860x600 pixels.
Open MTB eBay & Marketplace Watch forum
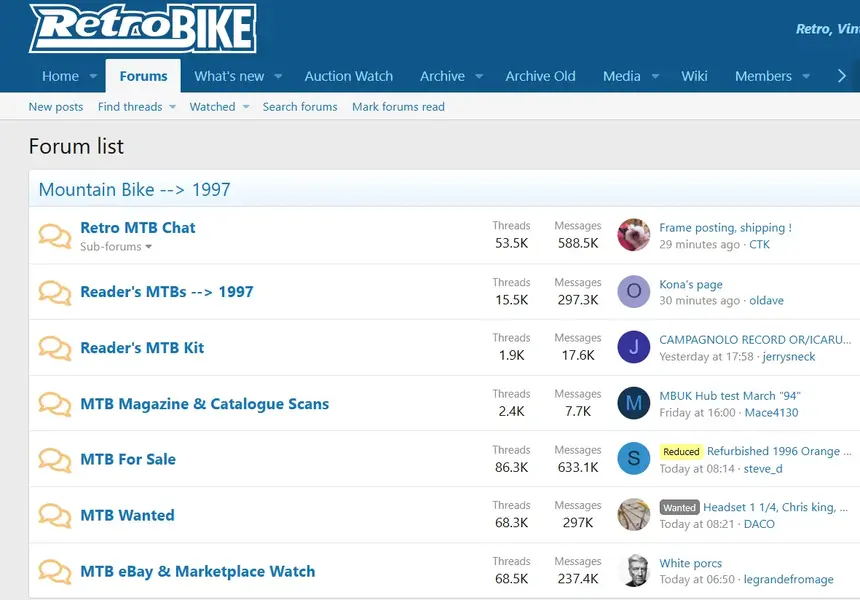pos(197,571)
